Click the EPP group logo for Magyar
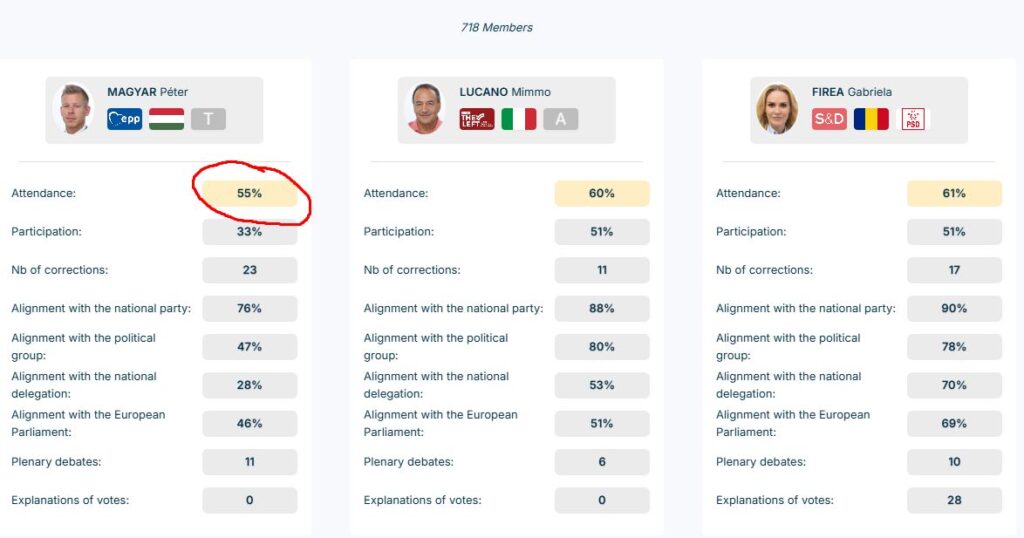The image size is (1024, 538). pyautogui.click(x=125, y=120)
